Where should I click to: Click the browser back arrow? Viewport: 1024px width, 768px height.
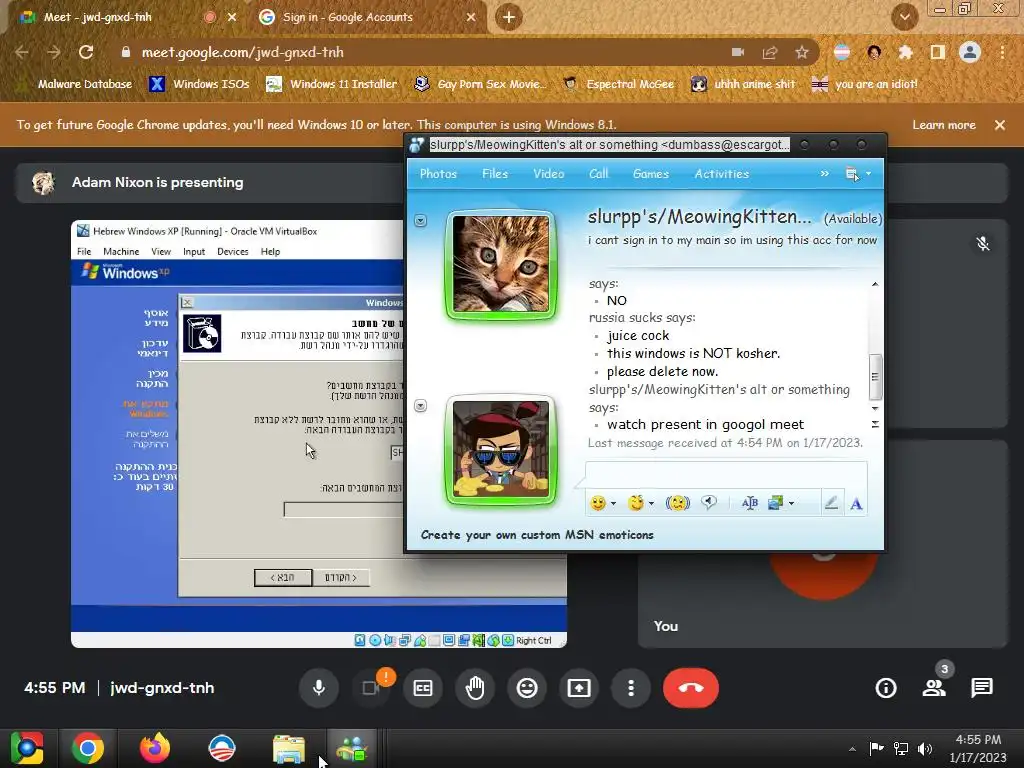tap(22, 52)
